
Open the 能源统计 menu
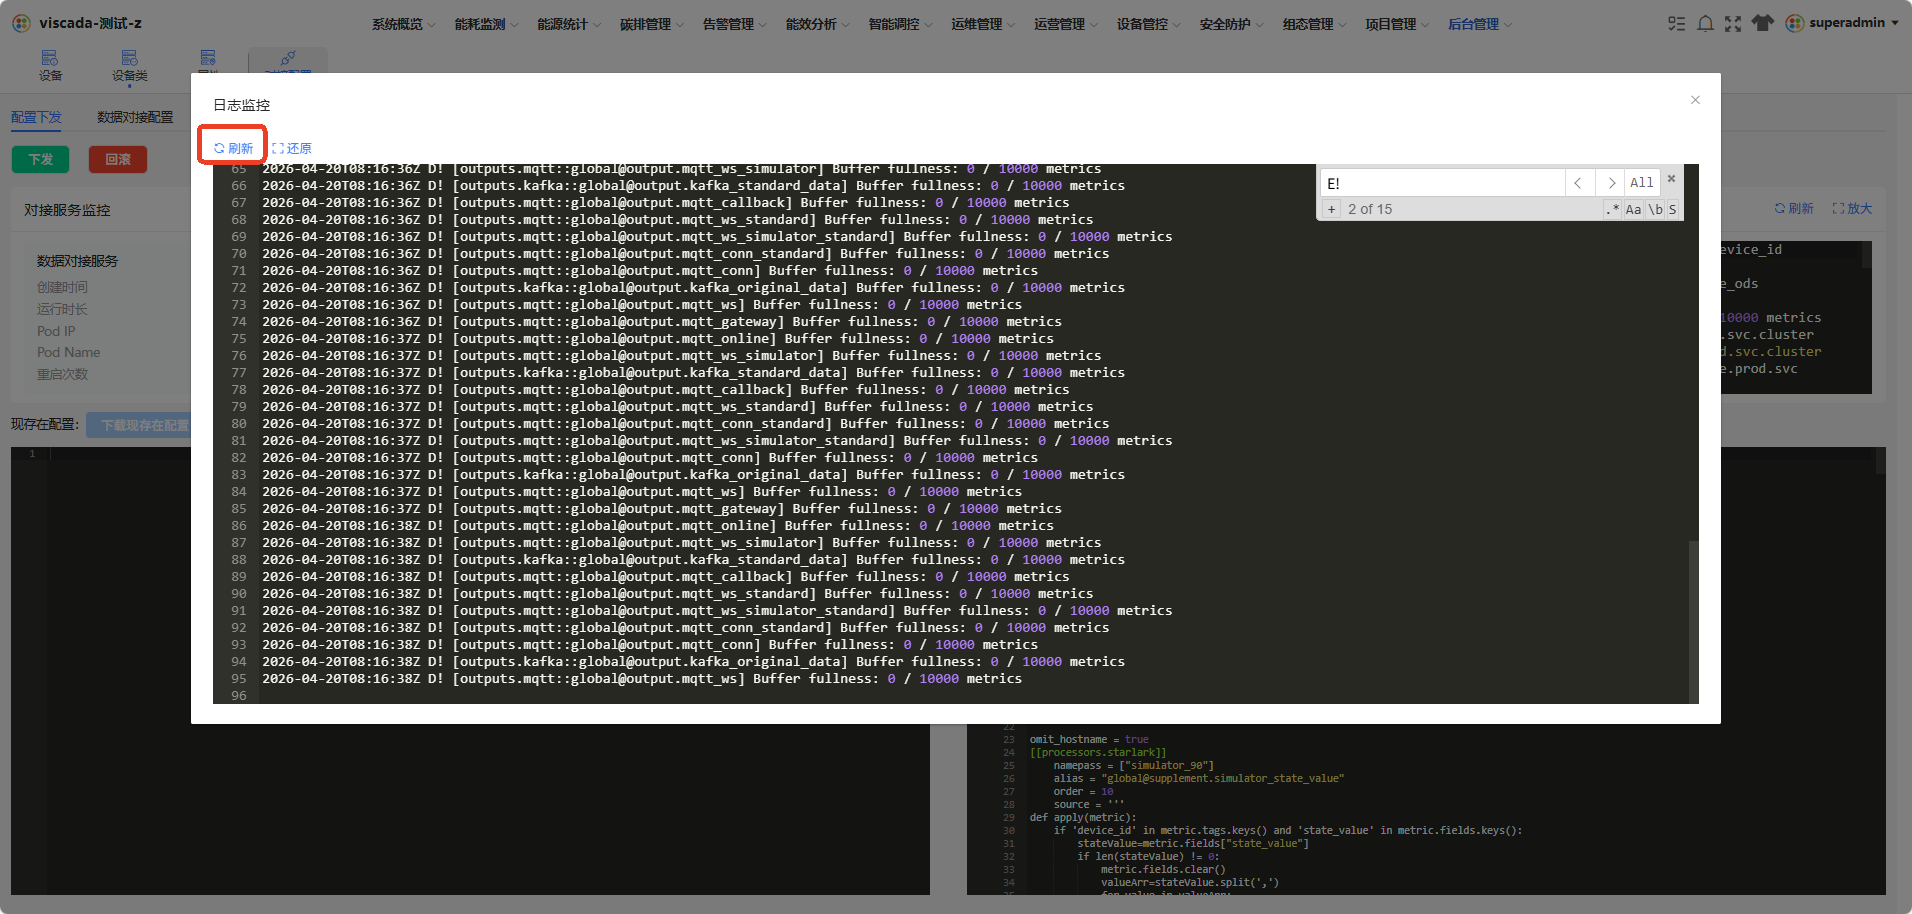point(568,24)
